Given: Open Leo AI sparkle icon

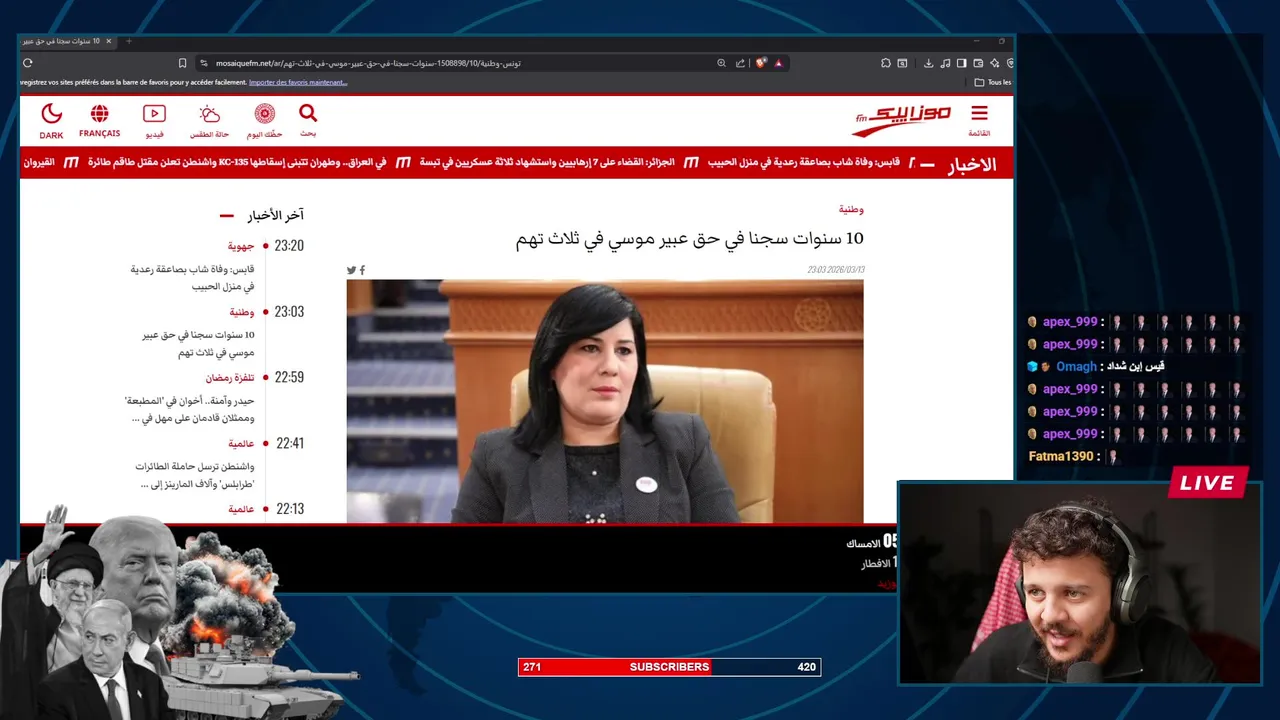Looking at the screenshot, I should point(995,63).
